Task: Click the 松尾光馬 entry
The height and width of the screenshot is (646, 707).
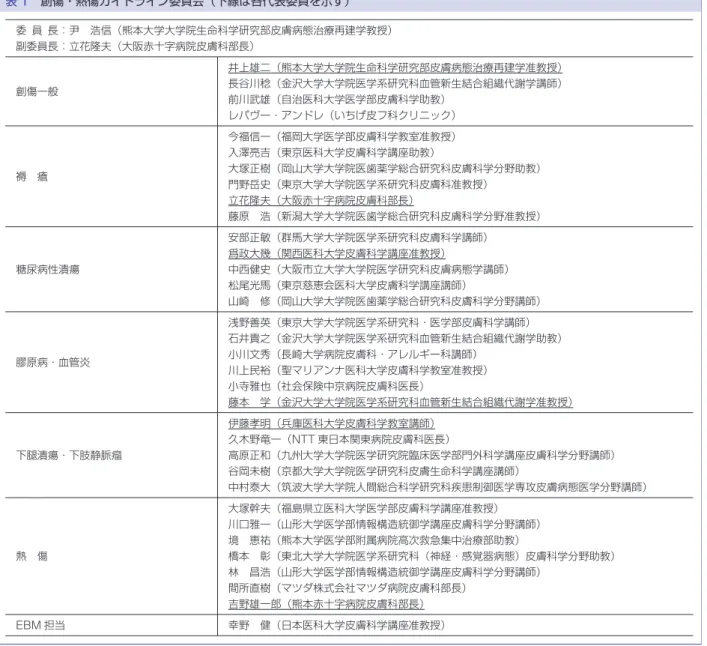Action: coord(347,285)
